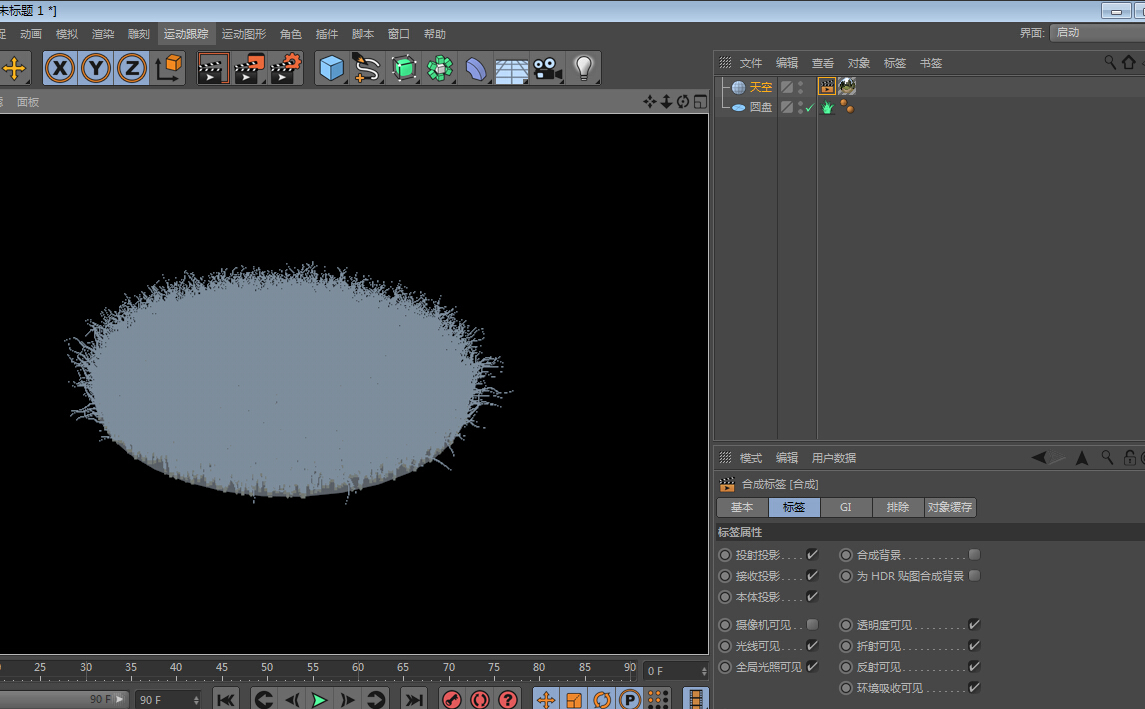Toggle the Y axis lock
The image size is (1145, 709).
(96, 69)
